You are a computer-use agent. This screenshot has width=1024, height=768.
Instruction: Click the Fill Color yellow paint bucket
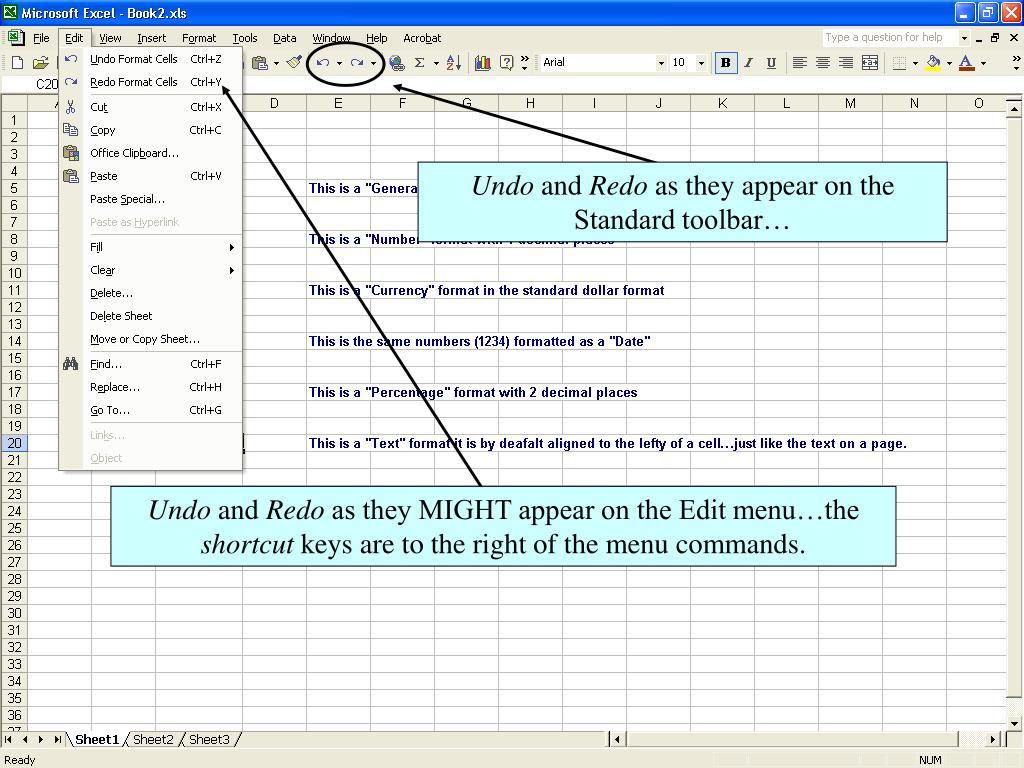933,63
